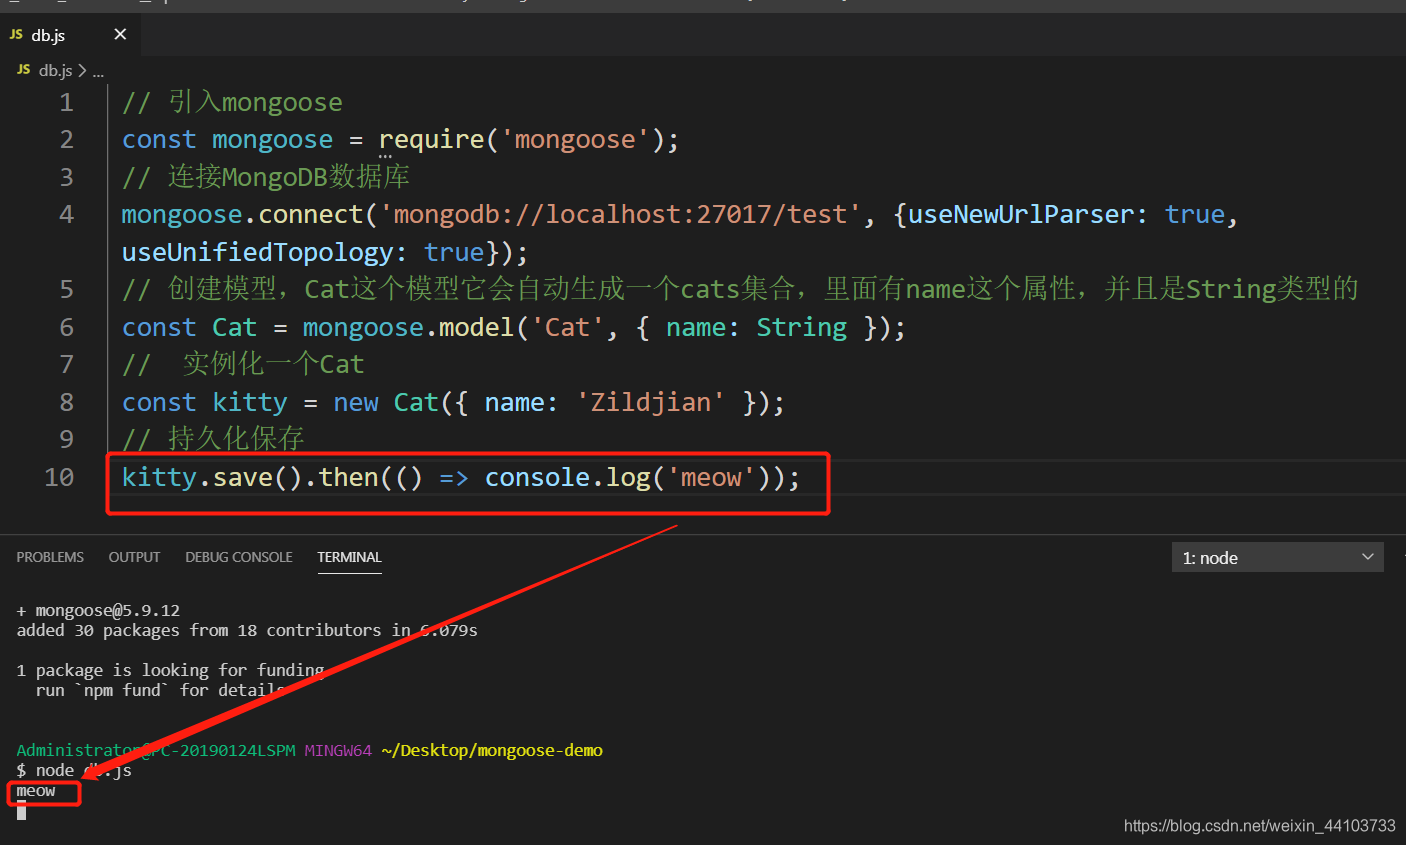Click the JS file icon on db.js tab
Image resolution: width=1406 pixels, height=845 pixels.
click(16, 35)
